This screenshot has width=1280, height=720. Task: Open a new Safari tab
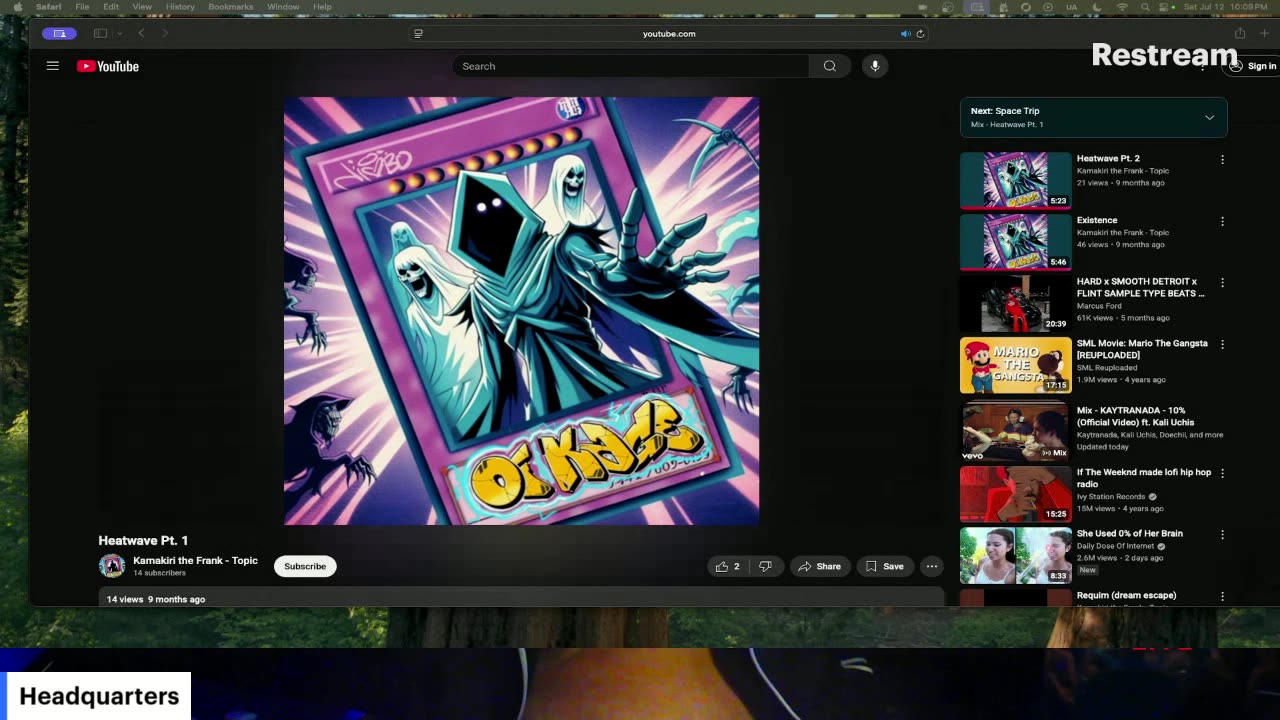coord(1264,33)
